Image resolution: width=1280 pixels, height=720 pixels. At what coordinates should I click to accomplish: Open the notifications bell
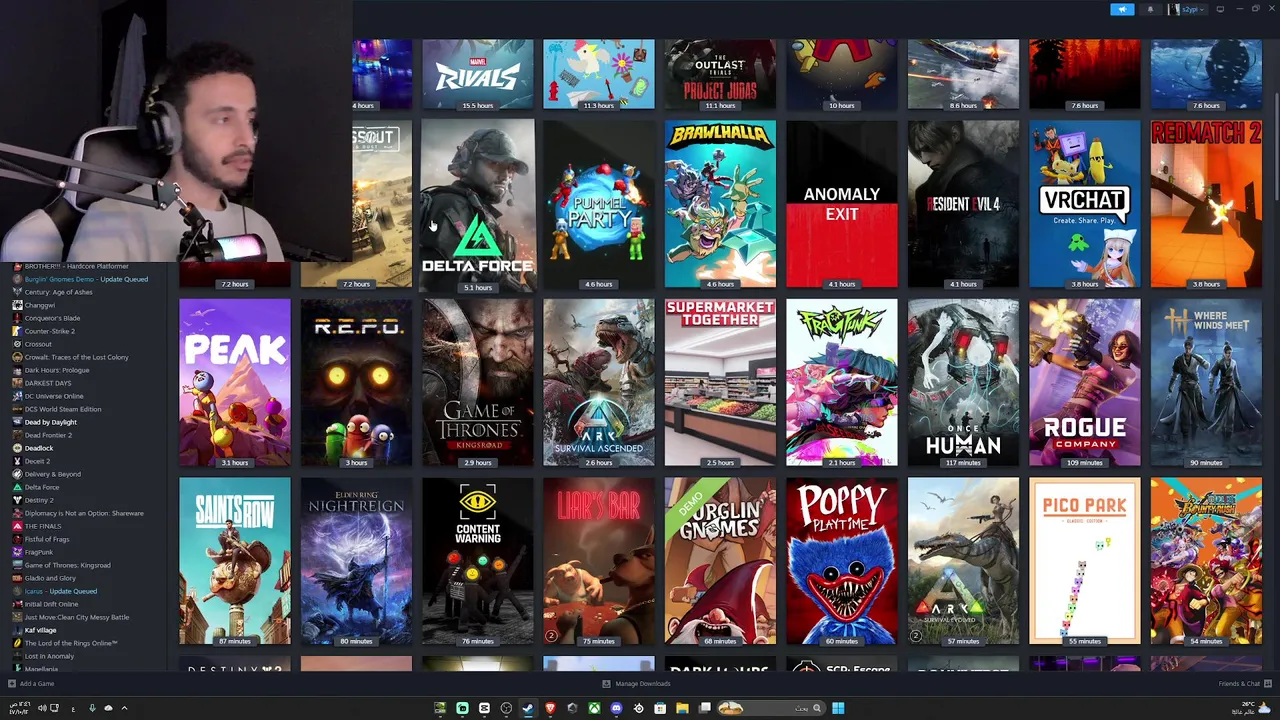point(1150,9)
